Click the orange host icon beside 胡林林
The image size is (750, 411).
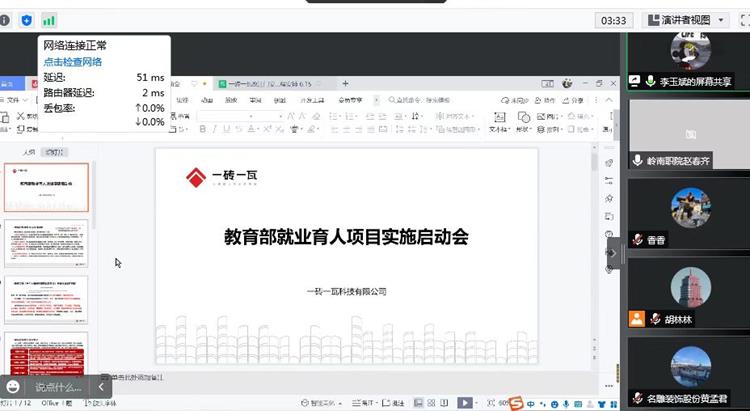click(636, 319)
